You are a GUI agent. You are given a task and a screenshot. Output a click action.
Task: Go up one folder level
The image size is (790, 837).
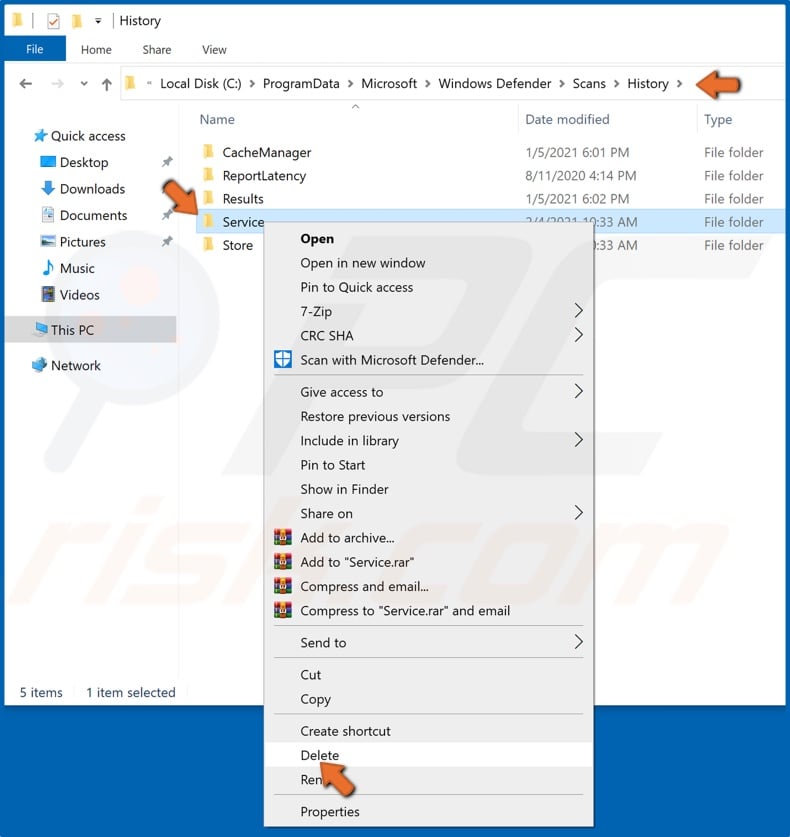(x=107, y=84)
